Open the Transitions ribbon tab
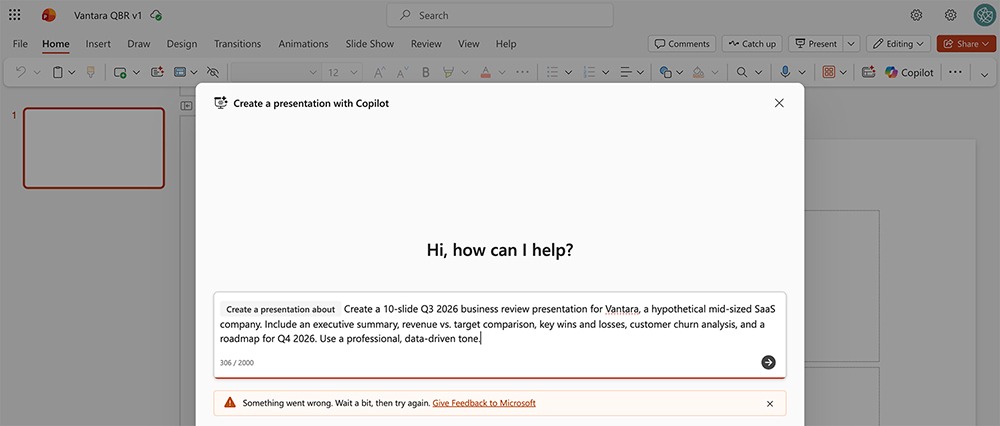 [x=237, y=44]
